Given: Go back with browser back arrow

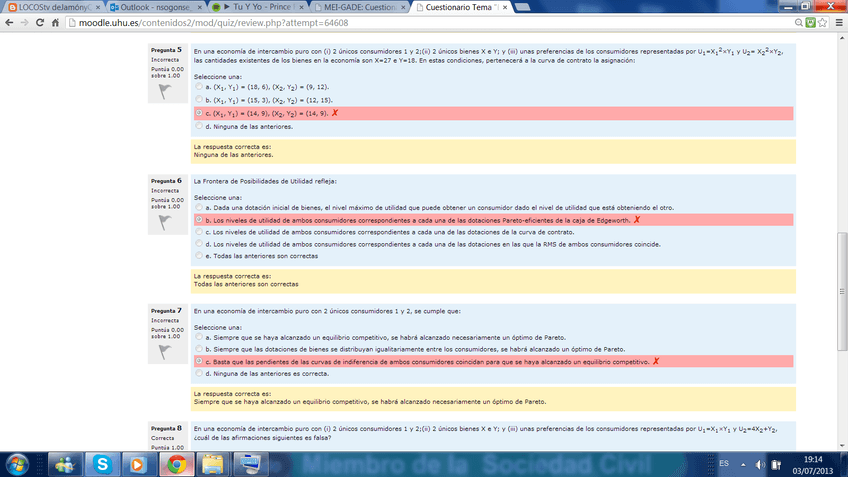Looking at the screenshot, I should [x=9, y=23].
